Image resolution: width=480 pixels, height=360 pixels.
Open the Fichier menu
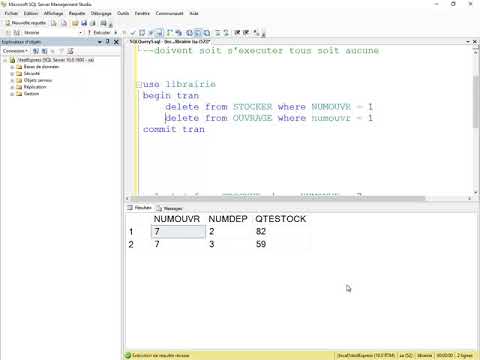[x=11, y=13]
